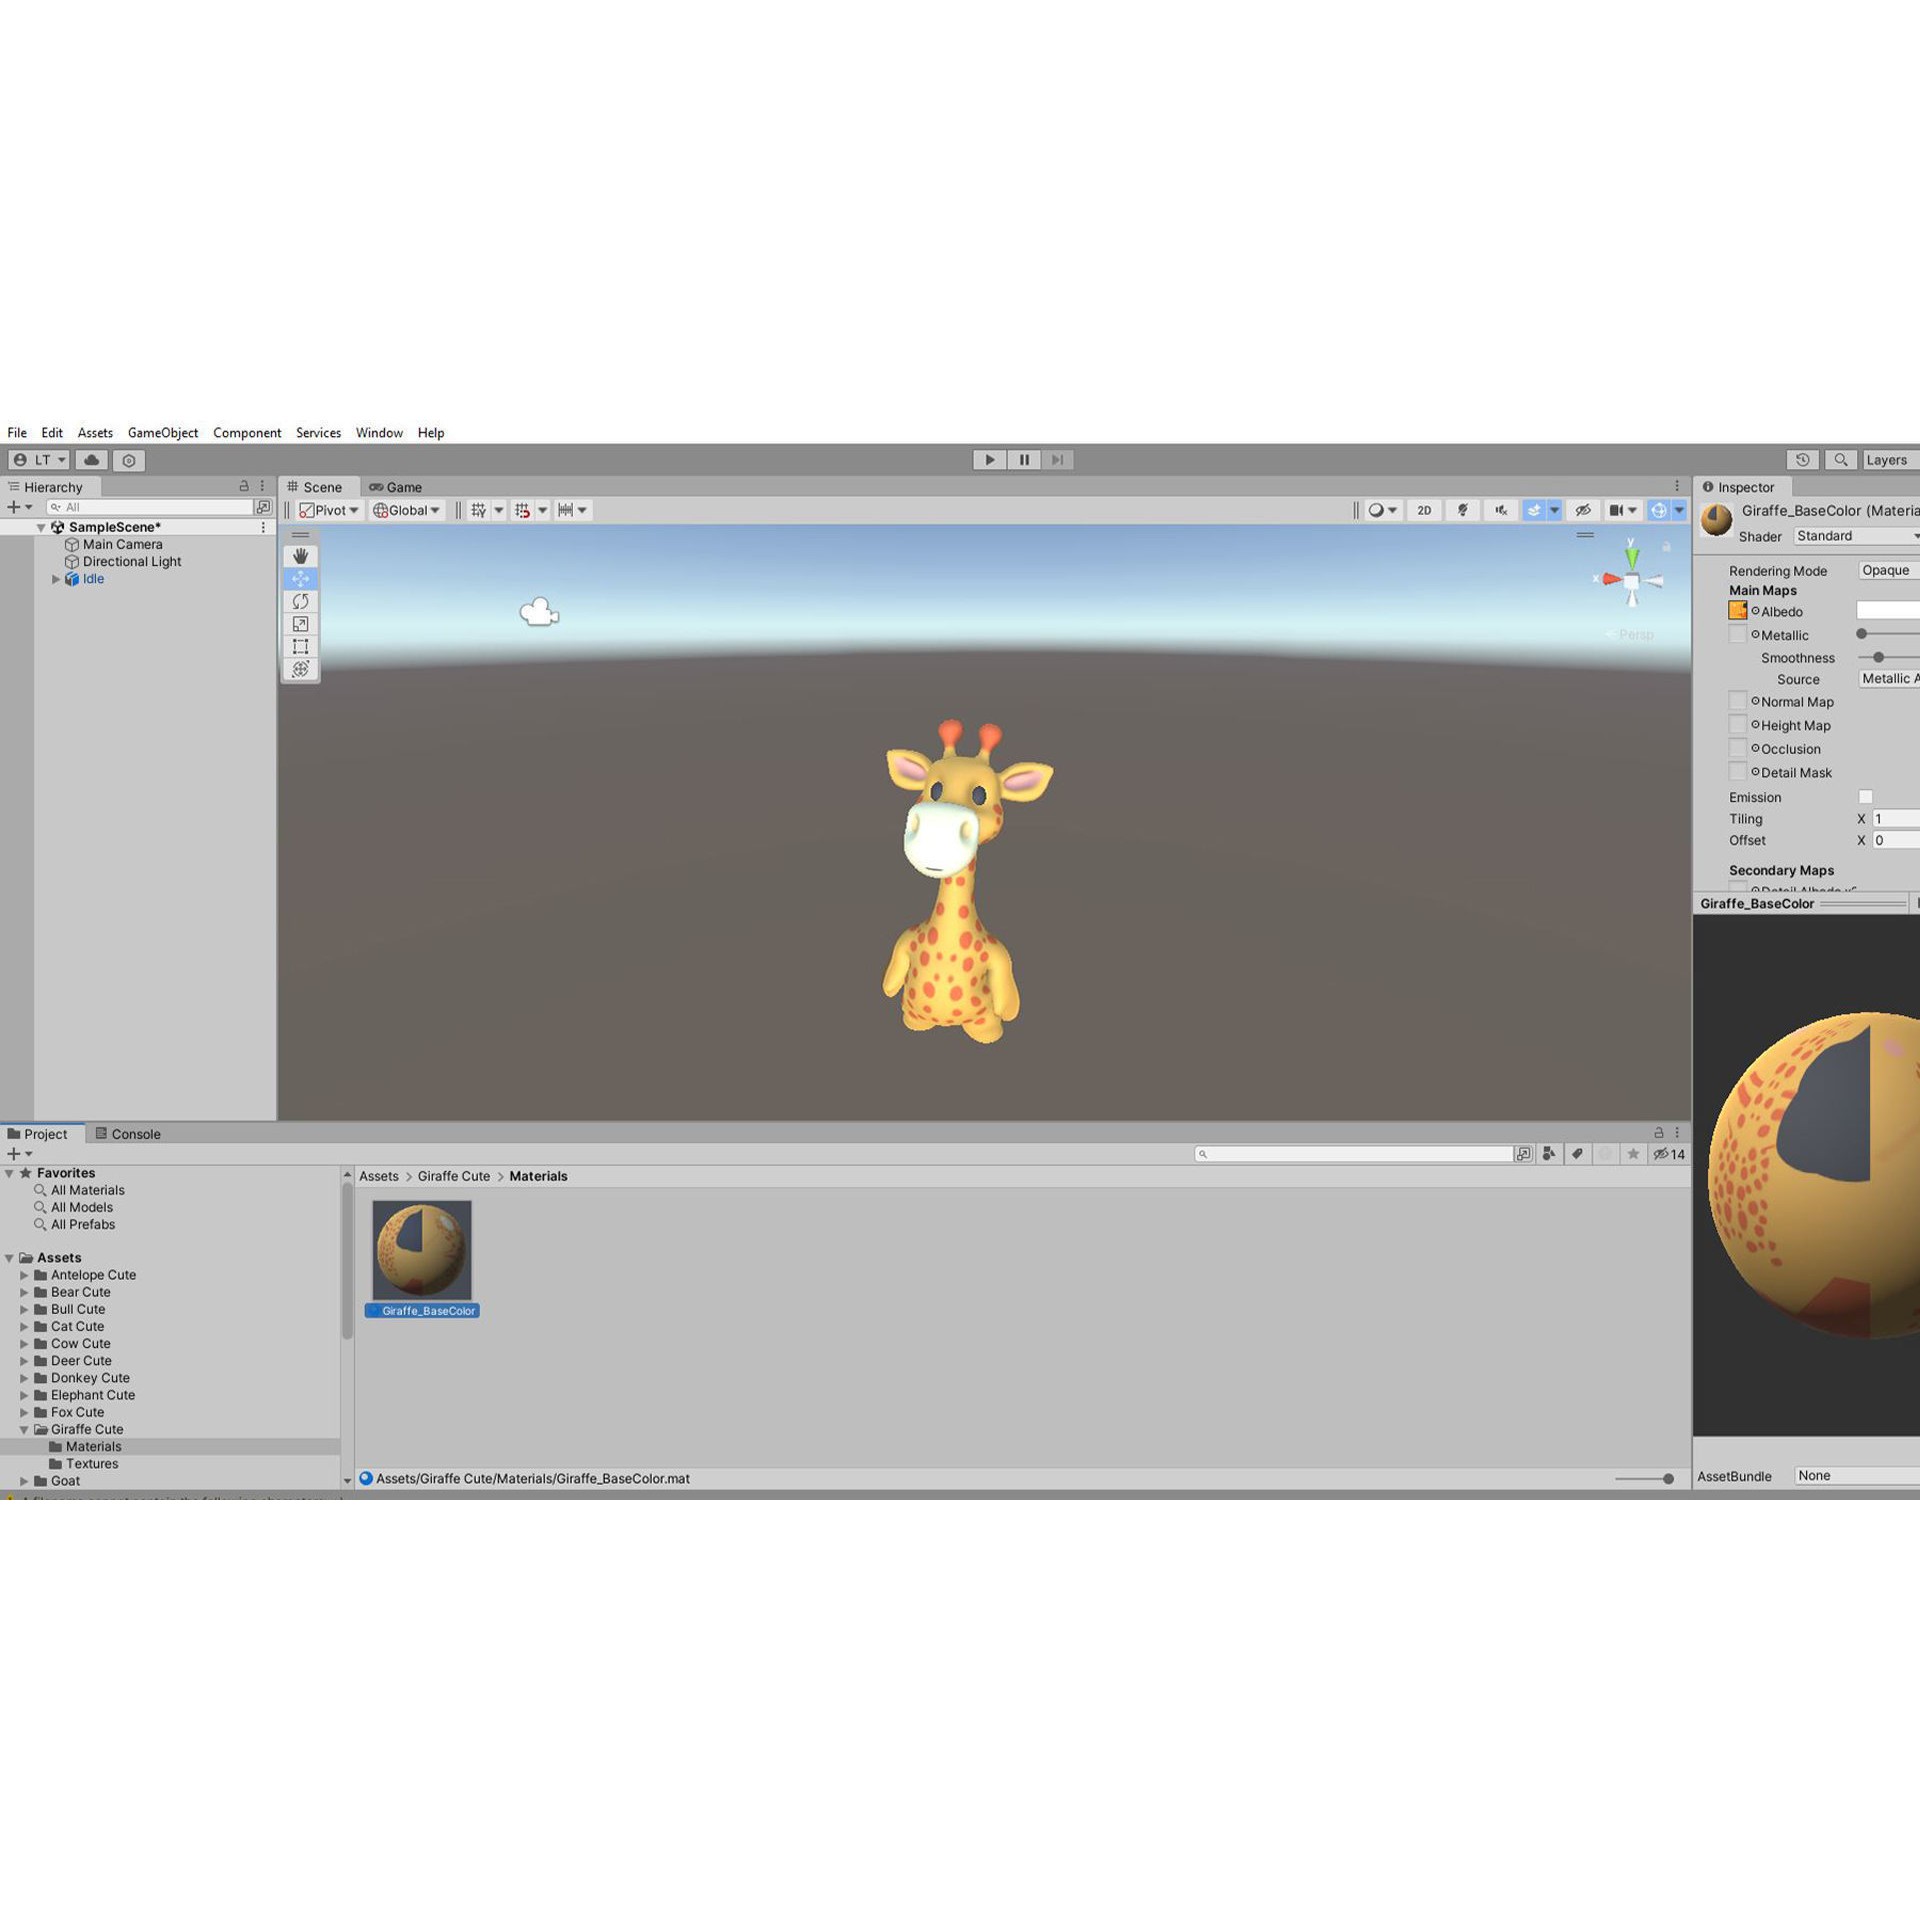1920x1920 pixels.
Task: Enable the Emission checkbox
Action: point(1865,797)
